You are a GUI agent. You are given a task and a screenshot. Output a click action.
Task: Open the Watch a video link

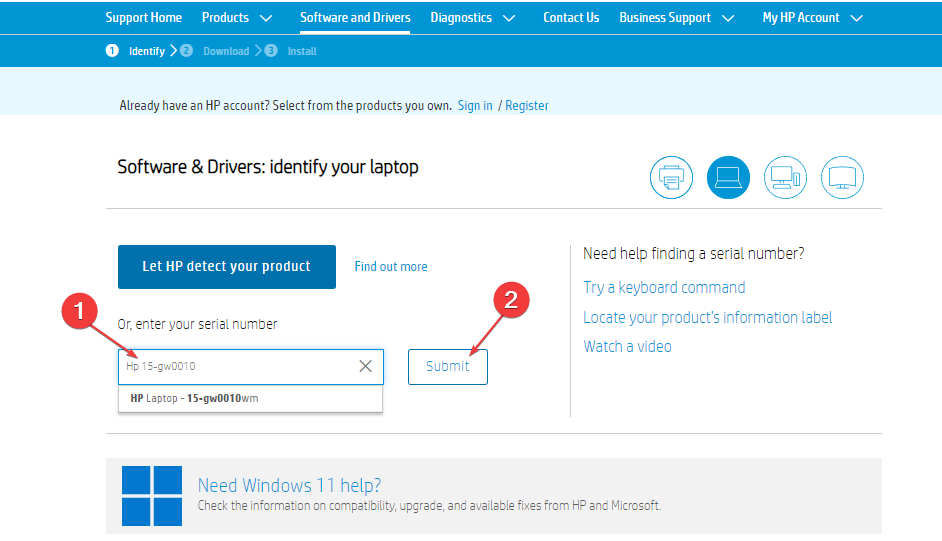[x=627, y=346]
